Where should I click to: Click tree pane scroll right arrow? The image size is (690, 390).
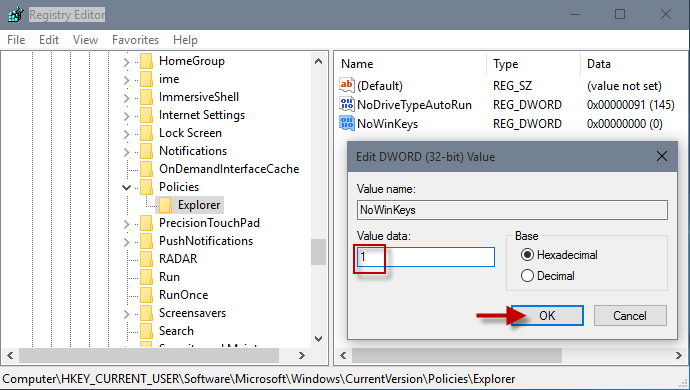(302, 355)
